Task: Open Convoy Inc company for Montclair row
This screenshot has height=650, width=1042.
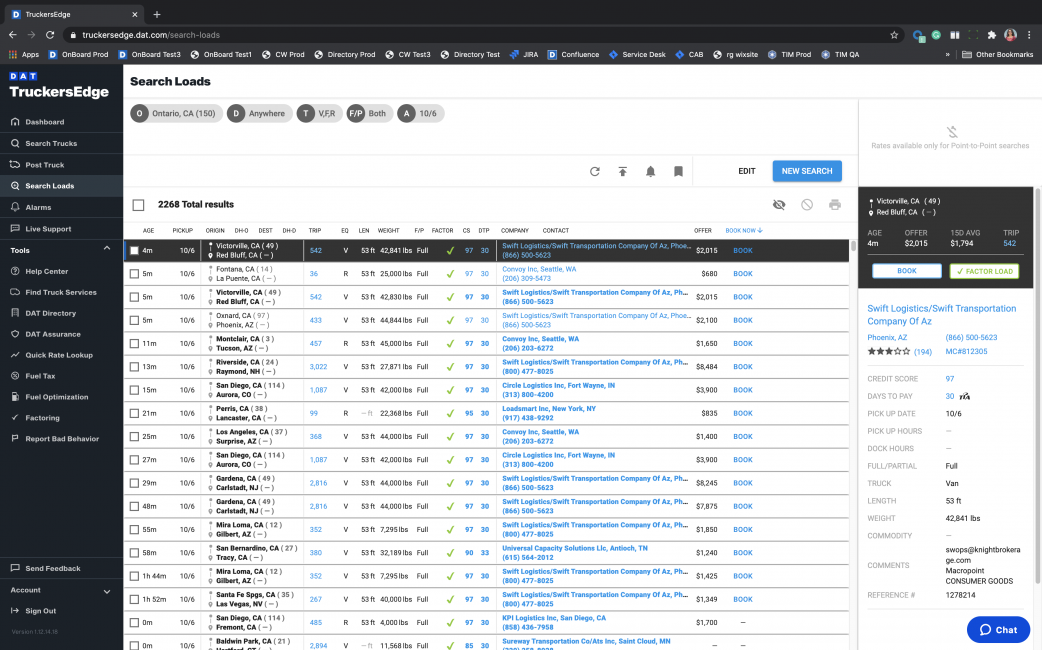Action: [x=540, y=339]
